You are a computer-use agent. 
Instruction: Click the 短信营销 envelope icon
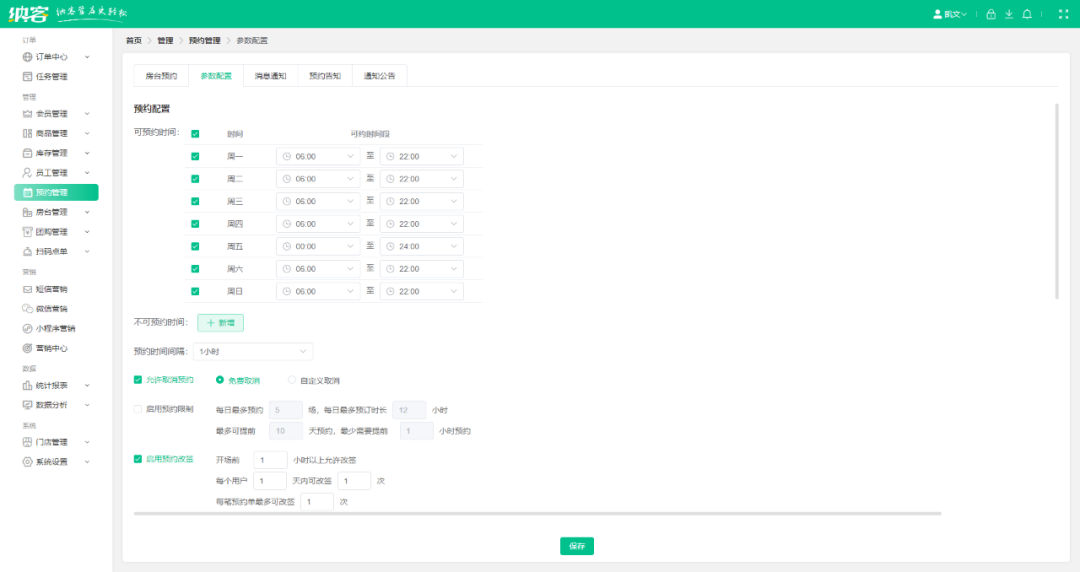pos(28,289)
